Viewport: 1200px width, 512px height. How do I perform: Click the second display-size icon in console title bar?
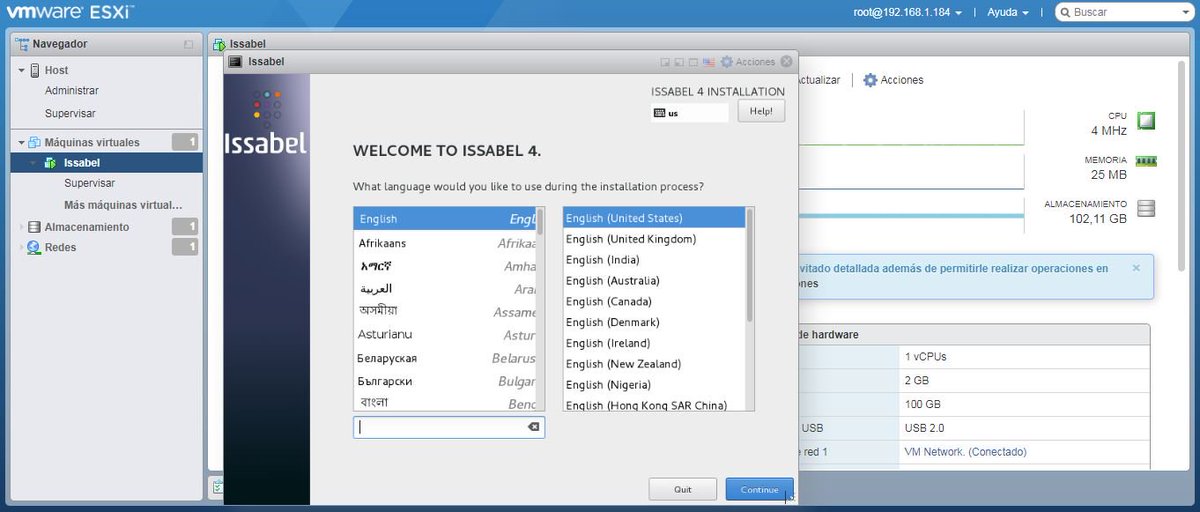pyautogui.click(x=678, y=62)
